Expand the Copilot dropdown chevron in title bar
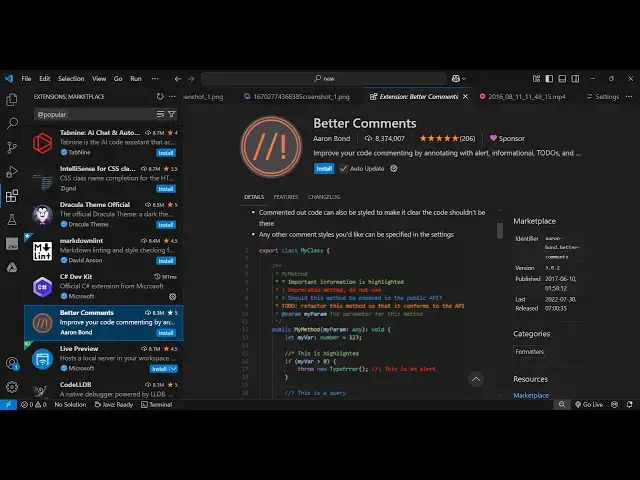 (x=464, y=79)
